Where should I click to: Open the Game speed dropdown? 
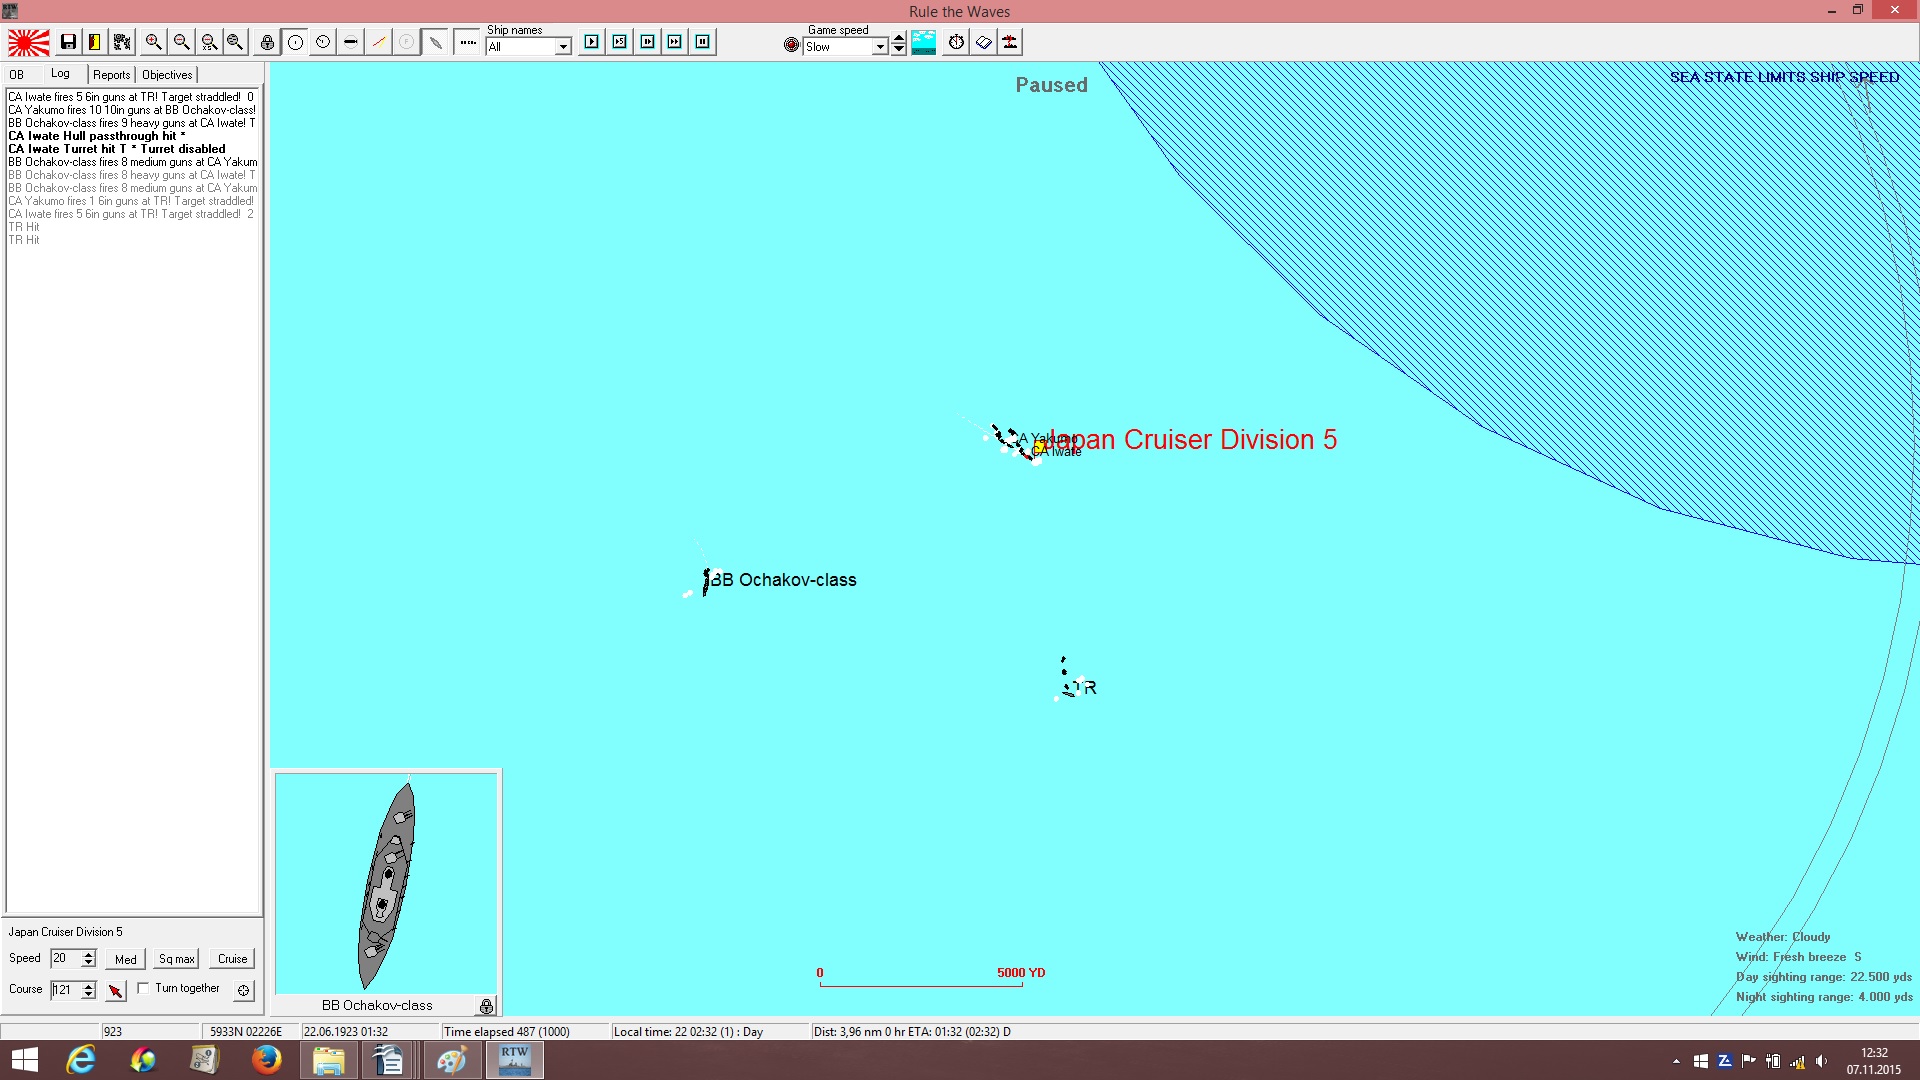(880, 47)
